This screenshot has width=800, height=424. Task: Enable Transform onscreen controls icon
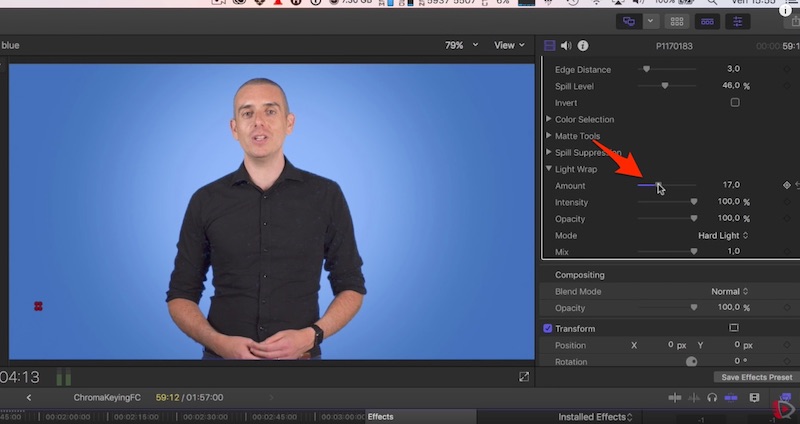tap(734, 328)
